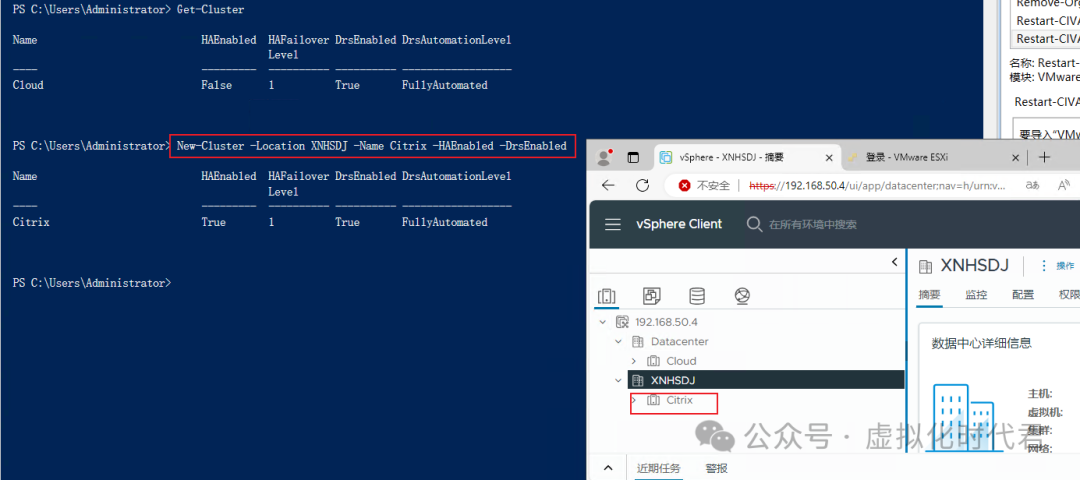Open the 警报 tab at the bottom
Screen dimensions: 1080x480
pos(716,468)
